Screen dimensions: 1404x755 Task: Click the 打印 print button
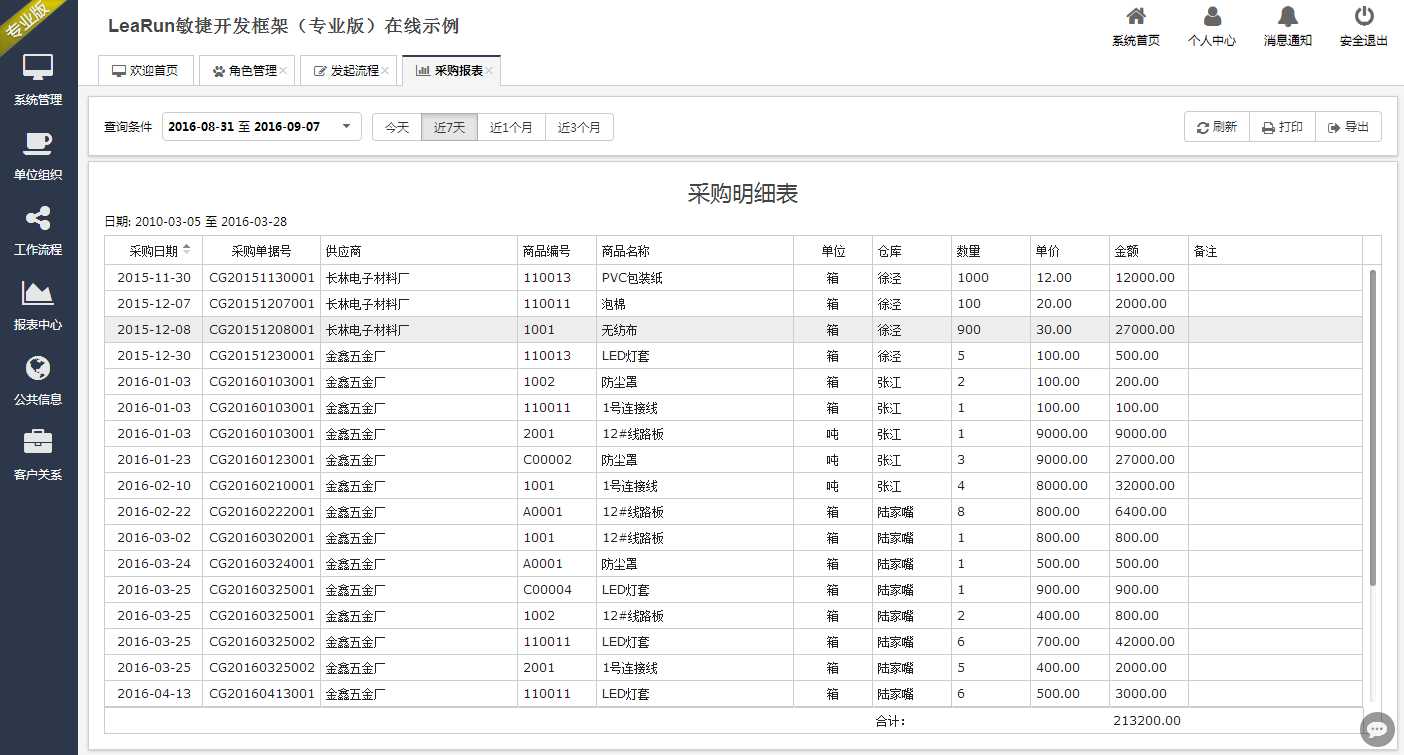pos(1282,127)
